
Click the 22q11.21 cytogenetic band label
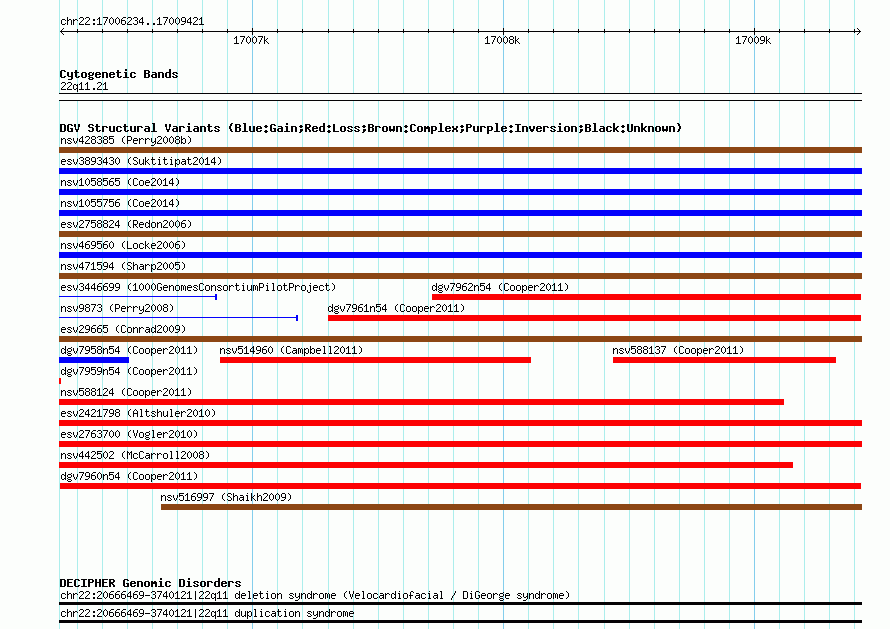pyautogui.click(x=84, y=86)
